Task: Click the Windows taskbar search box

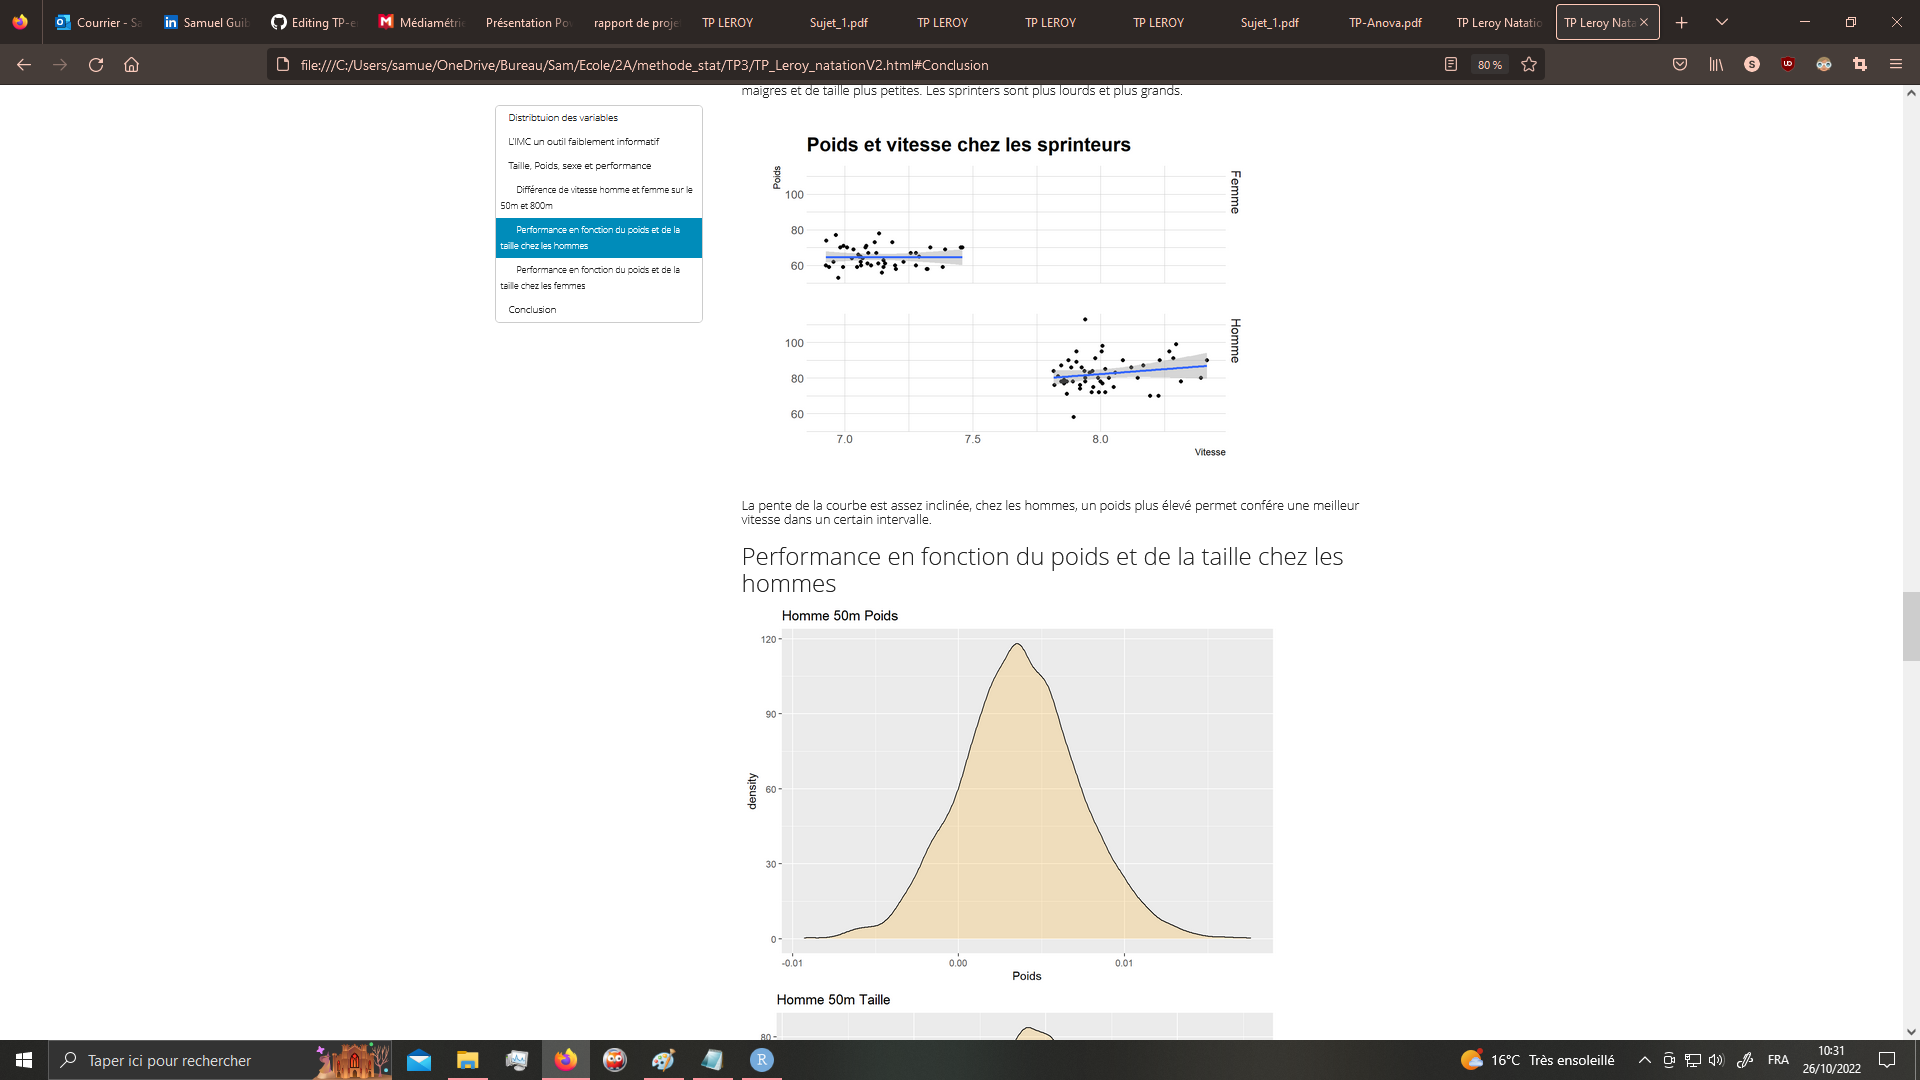Action: tap(220, 1060)
